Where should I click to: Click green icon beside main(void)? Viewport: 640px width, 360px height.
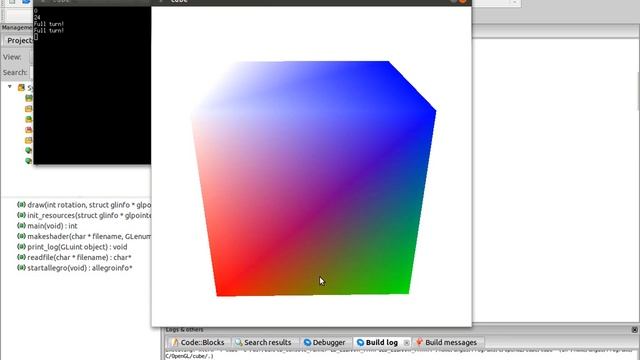(21, 226)
